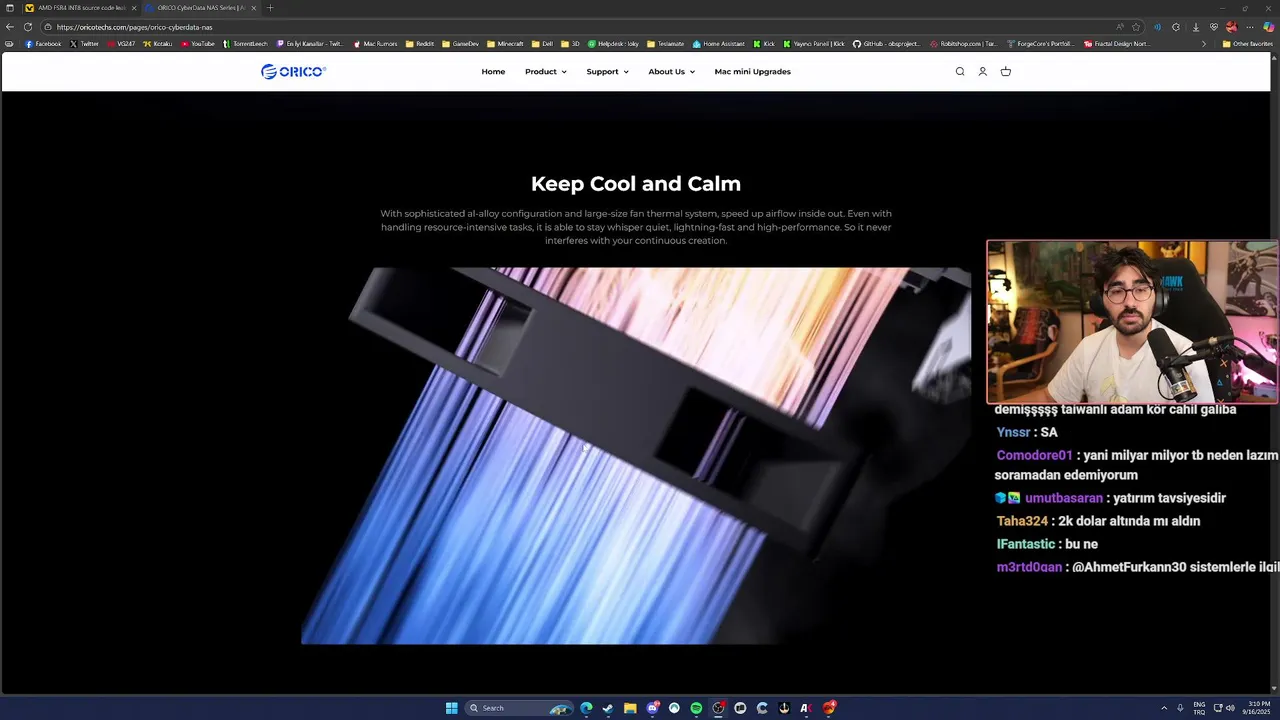Go to the Home nav link

click(493, 72)
